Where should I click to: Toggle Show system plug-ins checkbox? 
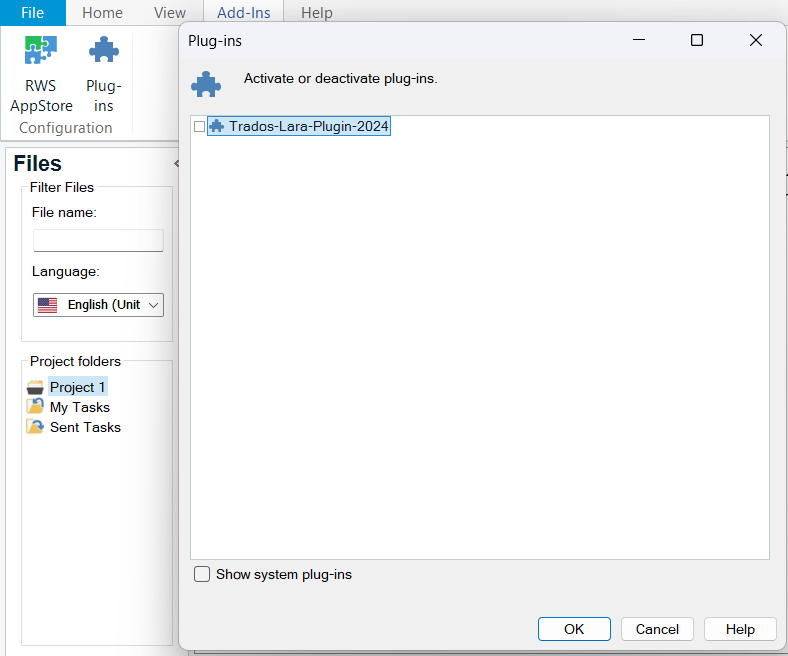pos(202,574)
